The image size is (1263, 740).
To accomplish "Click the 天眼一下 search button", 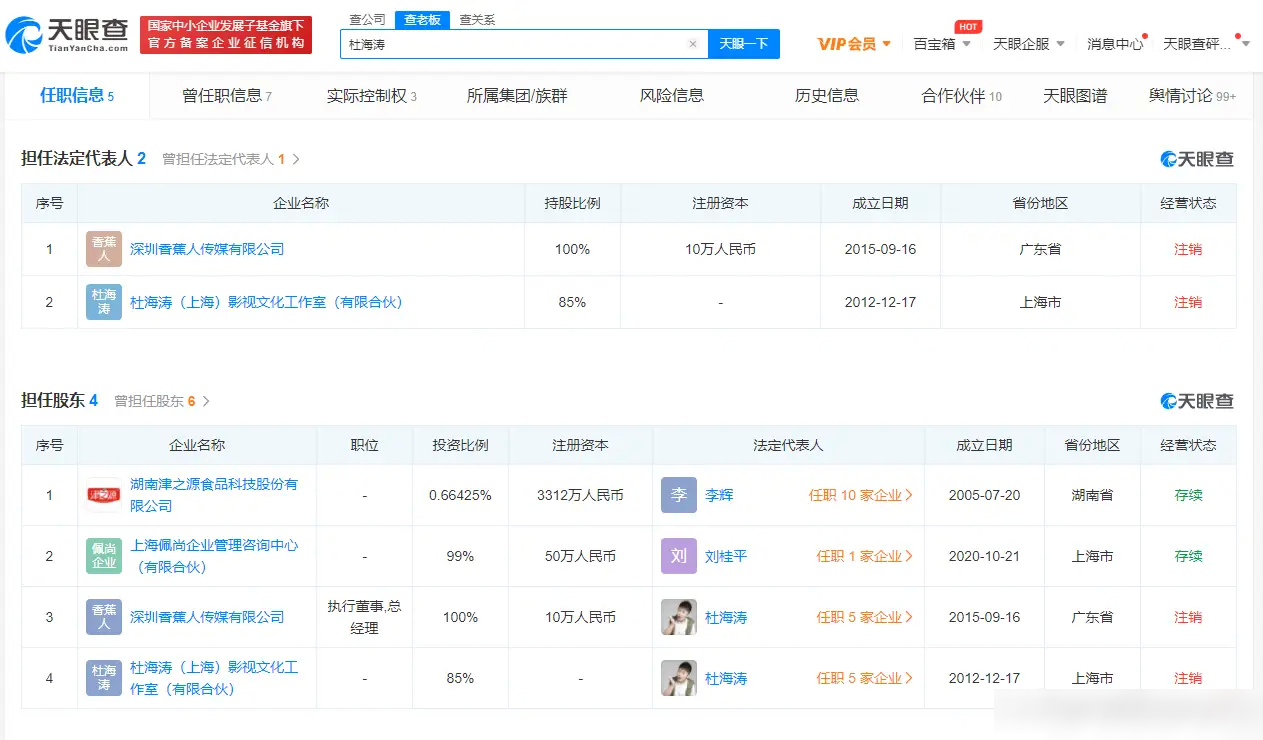I will click(743, 44).
